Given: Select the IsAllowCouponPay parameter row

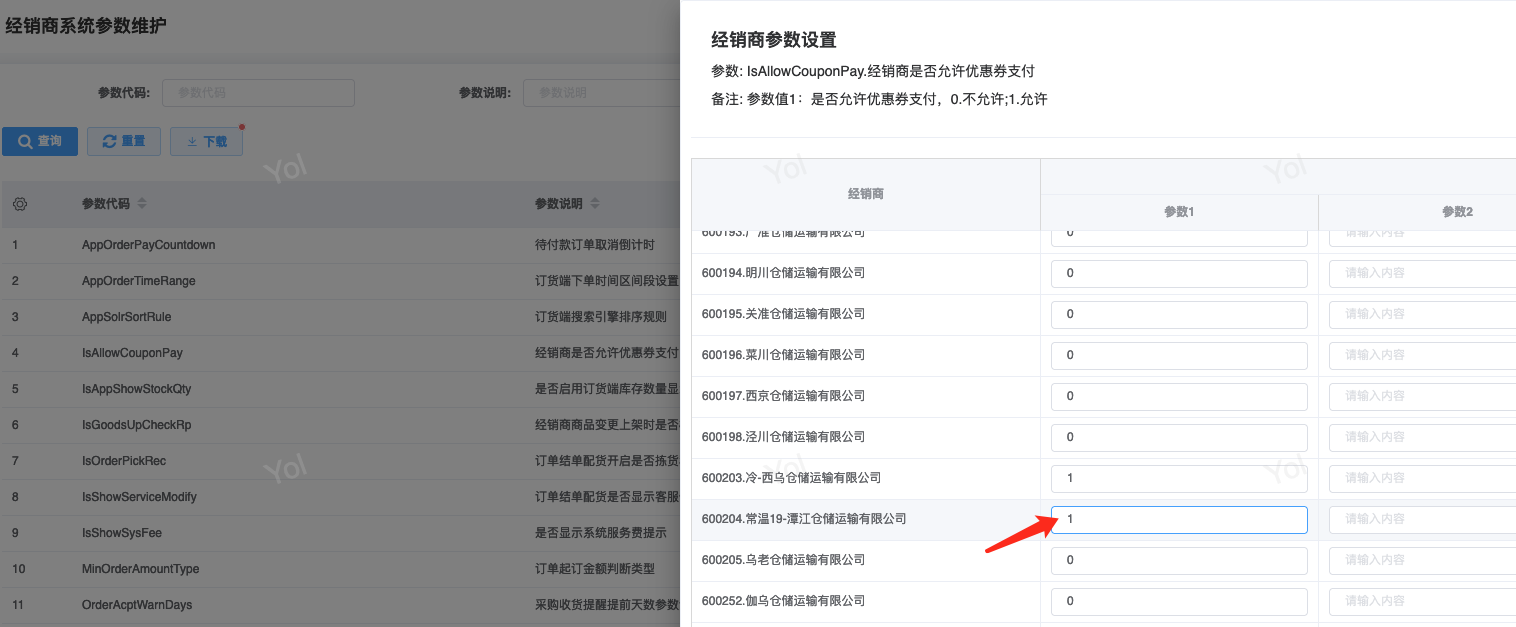Looking at the screenshot, I should click(x=340, y=353).
